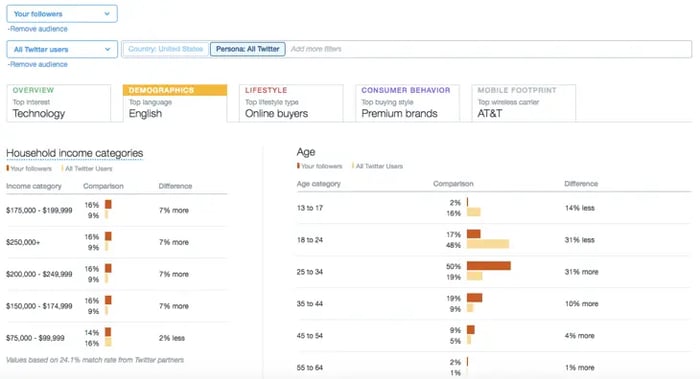Click the Household income categories heading
700x379 pixels.
[x=75, y=153]
